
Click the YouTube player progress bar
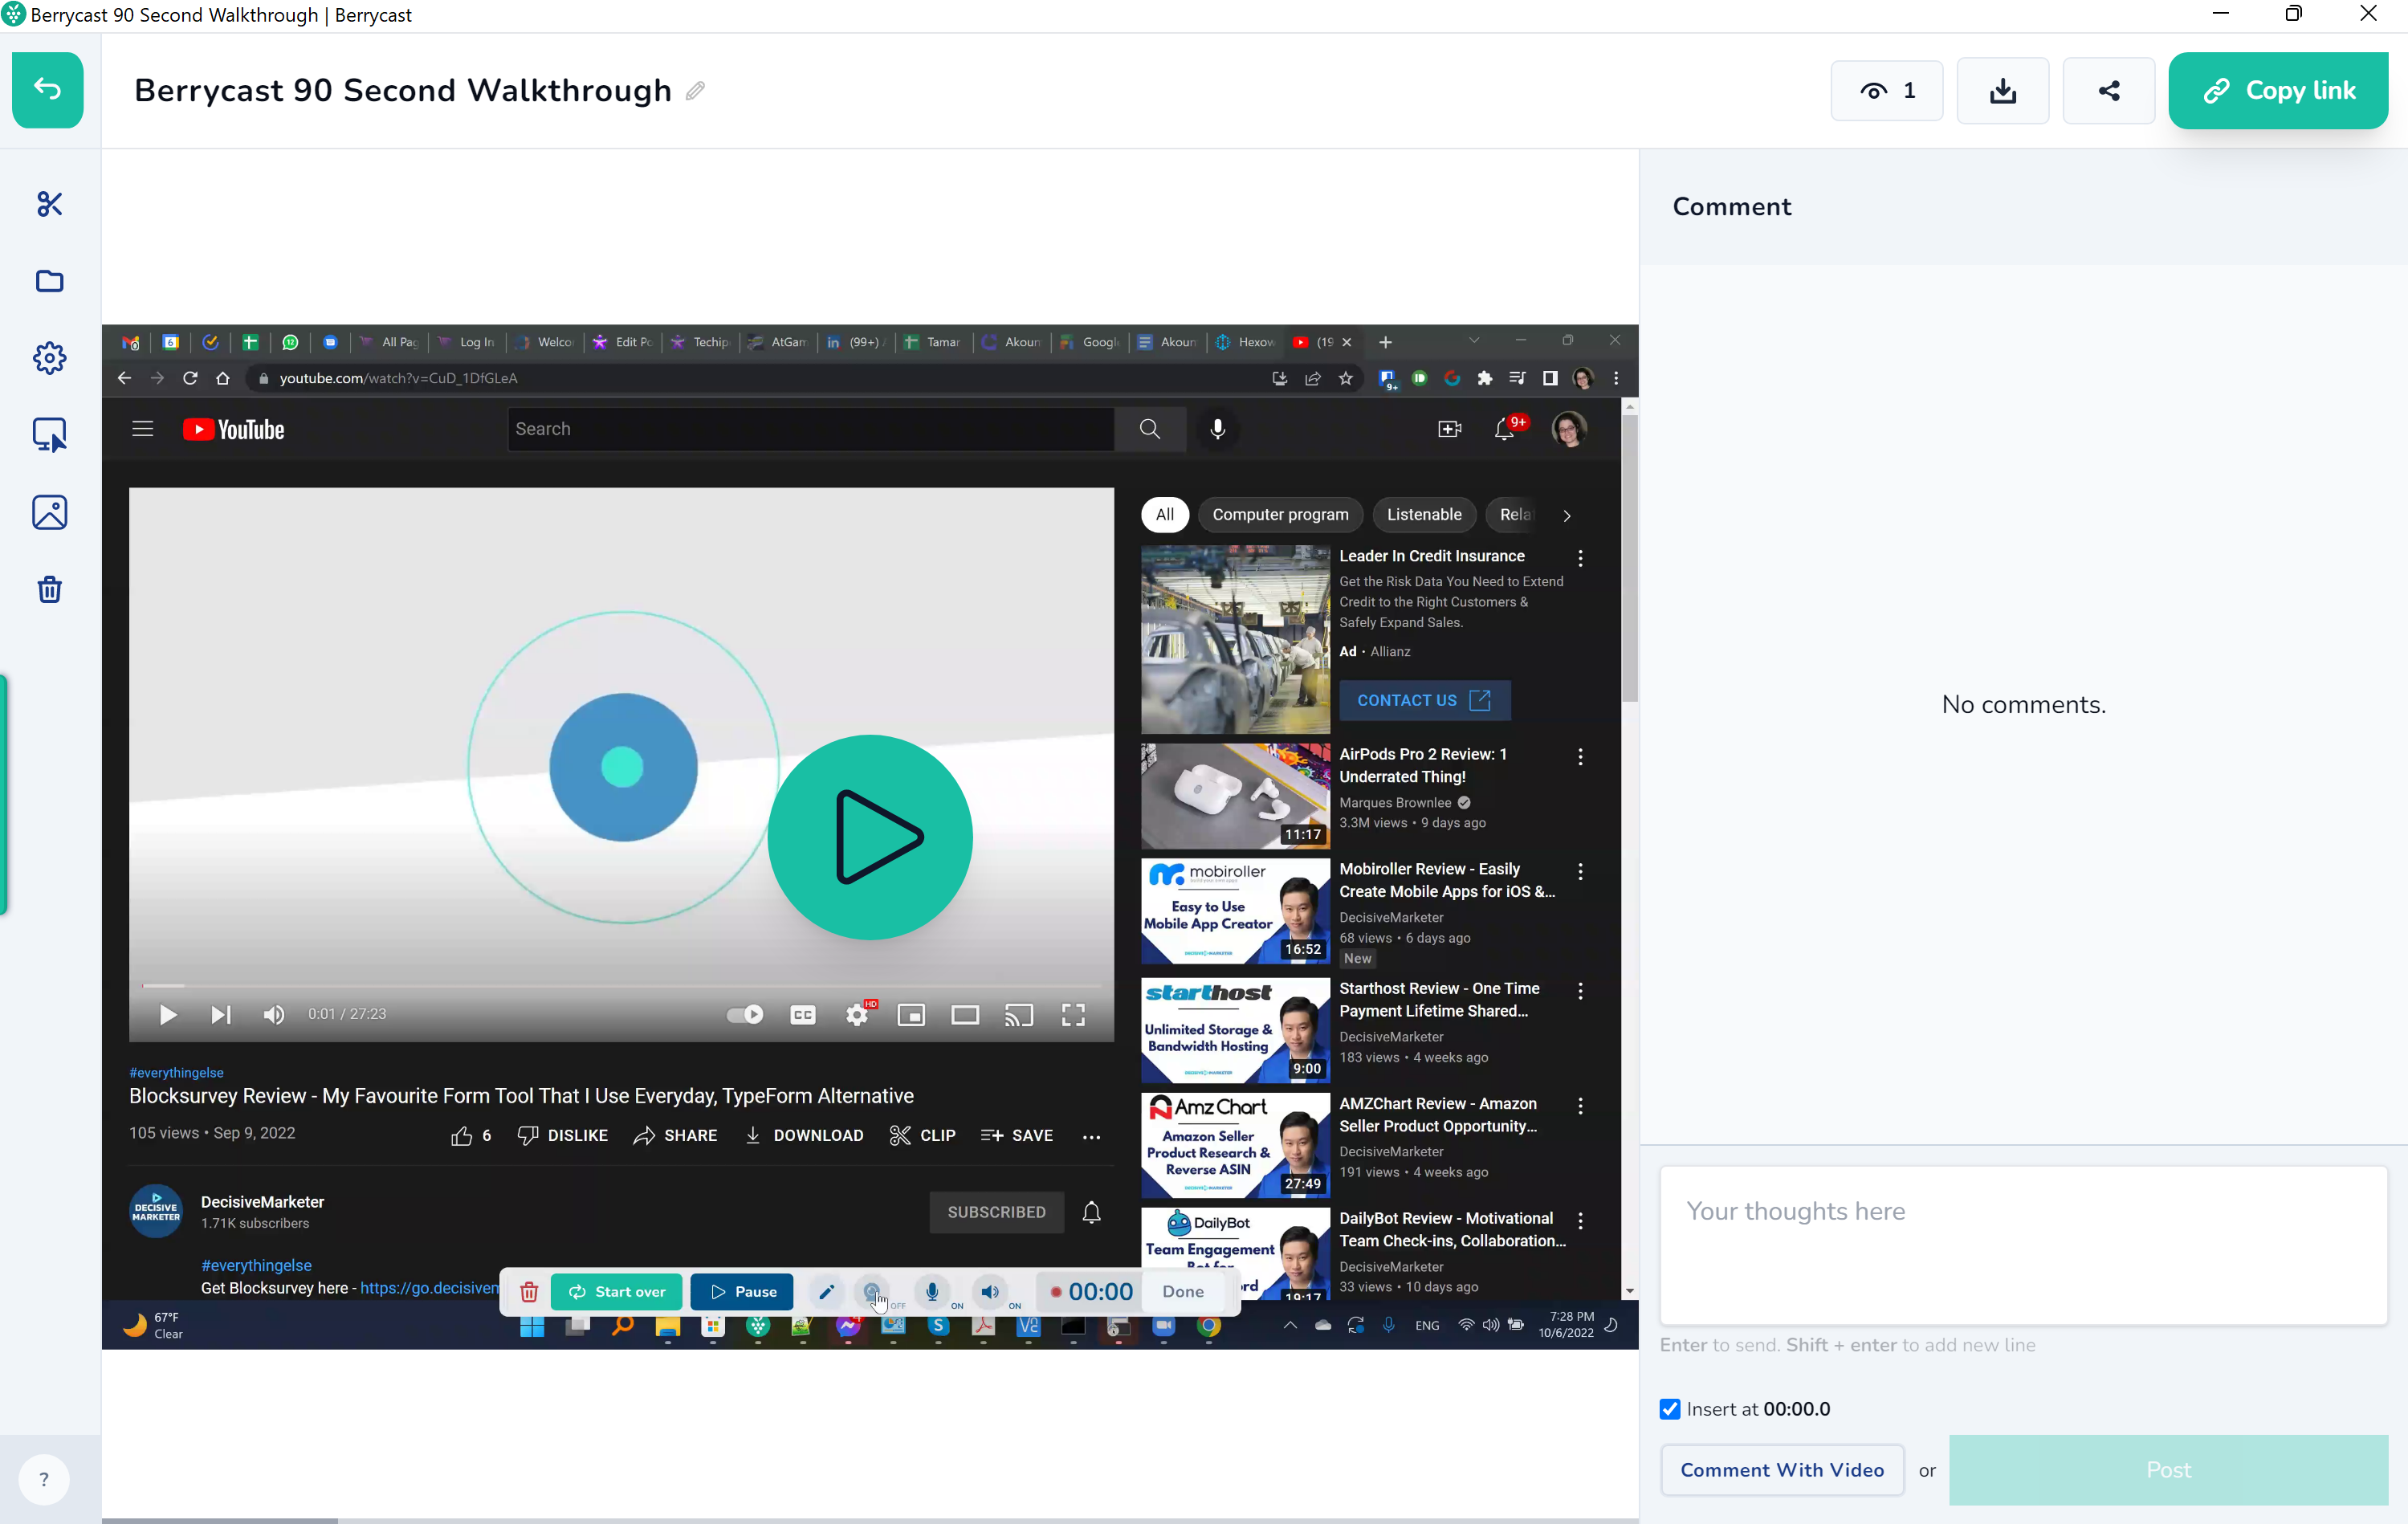622,986
